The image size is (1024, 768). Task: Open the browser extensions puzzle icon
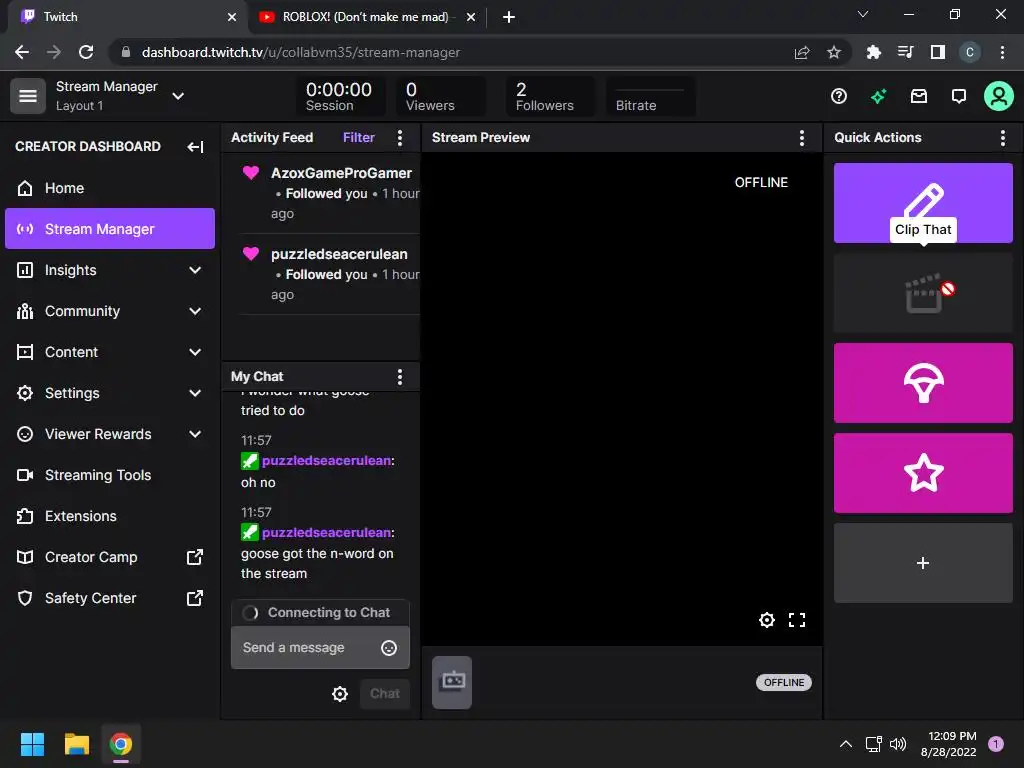coord(873,52)
